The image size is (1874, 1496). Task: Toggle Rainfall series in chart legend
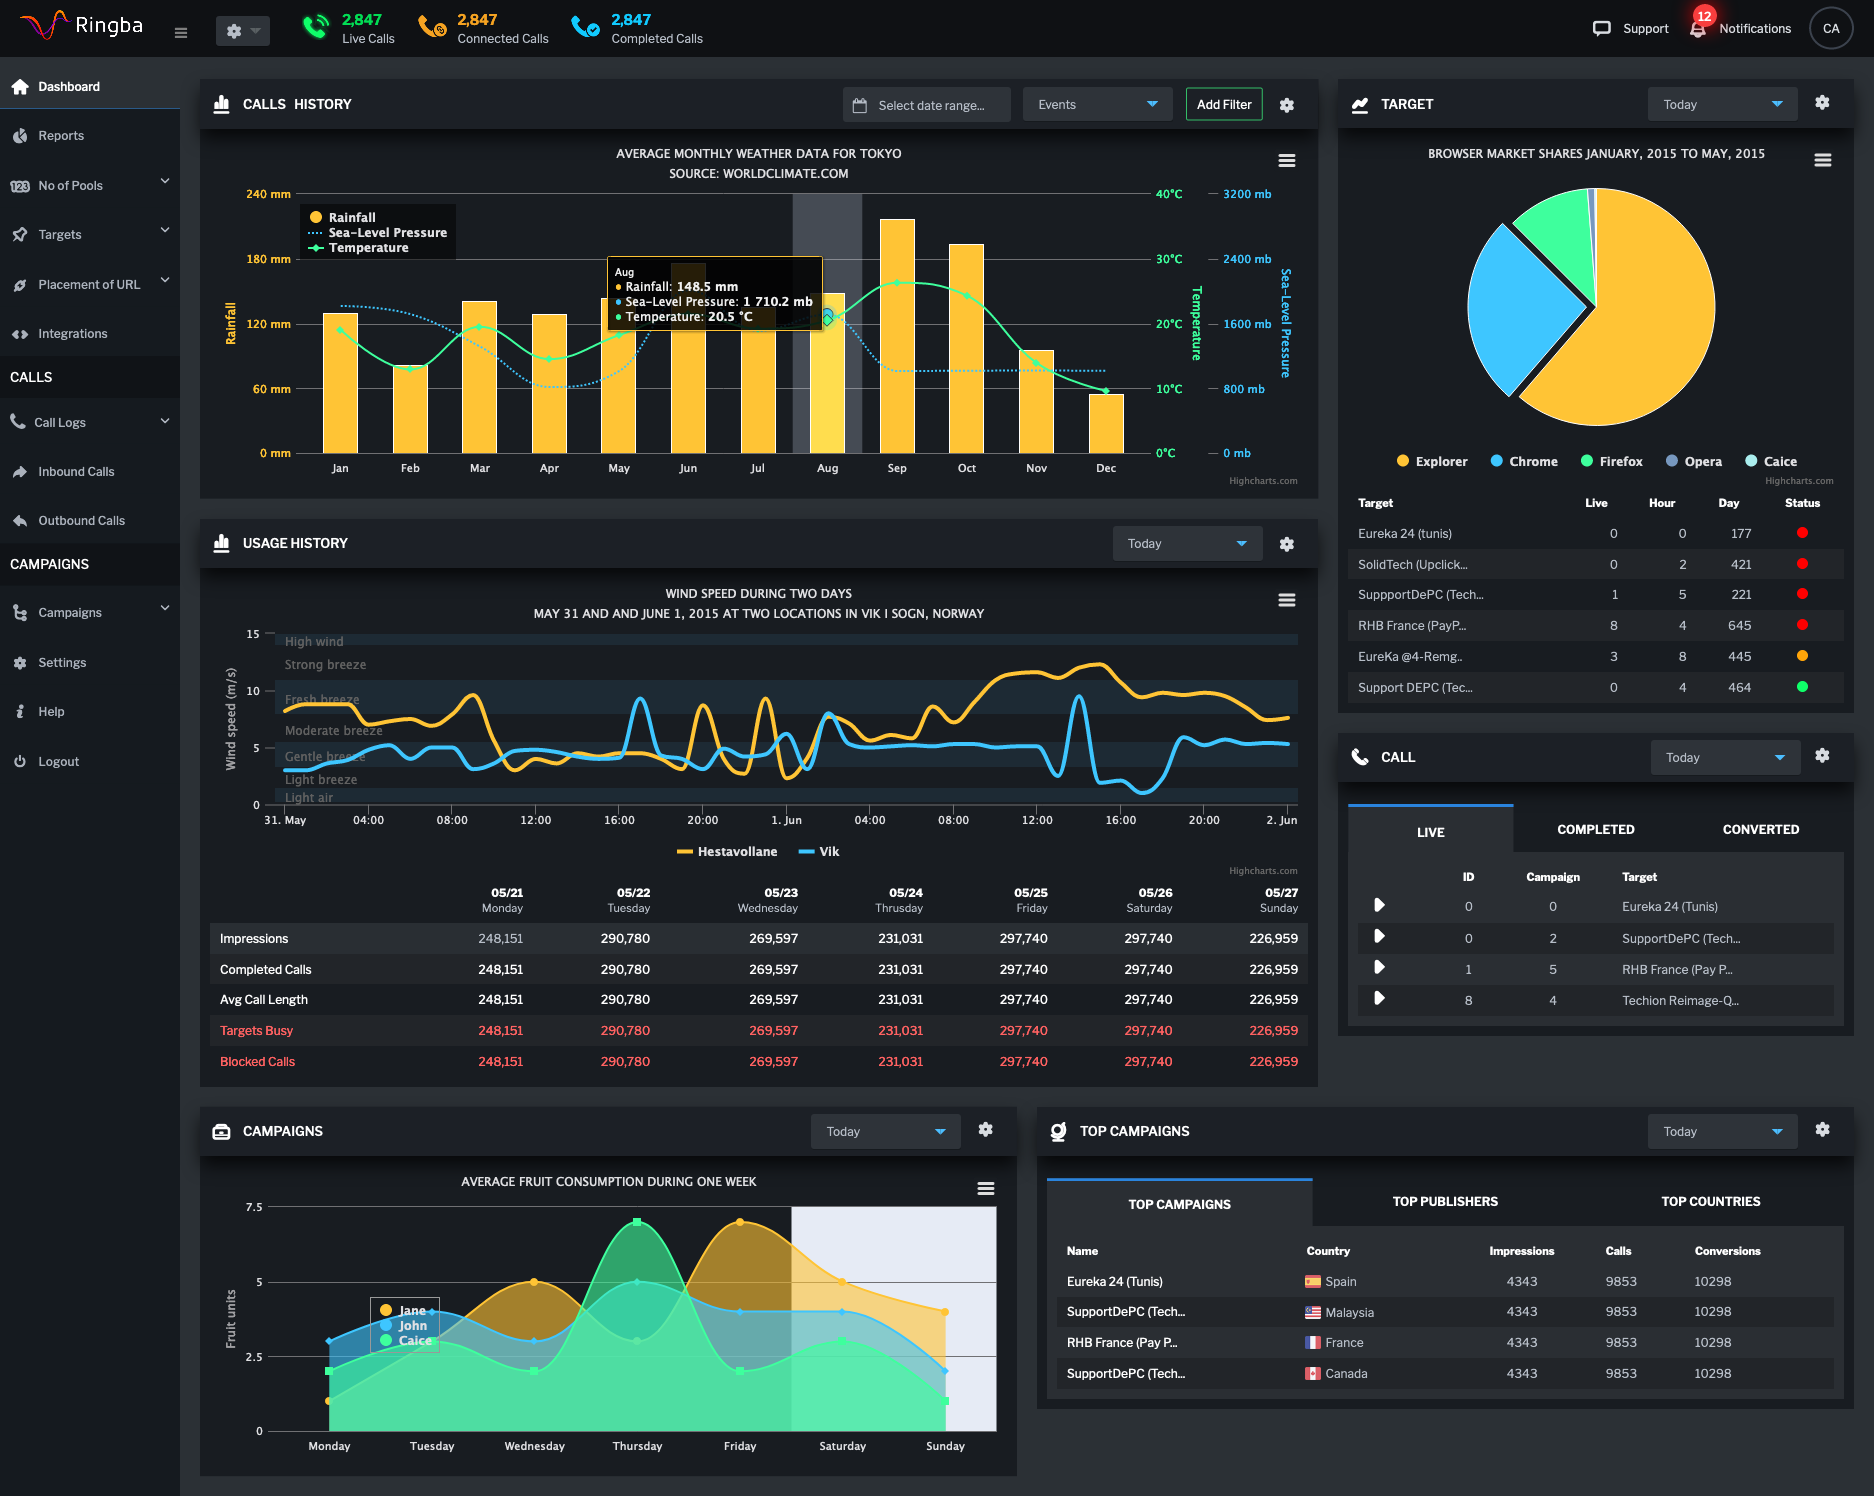[x=351, y=217]
